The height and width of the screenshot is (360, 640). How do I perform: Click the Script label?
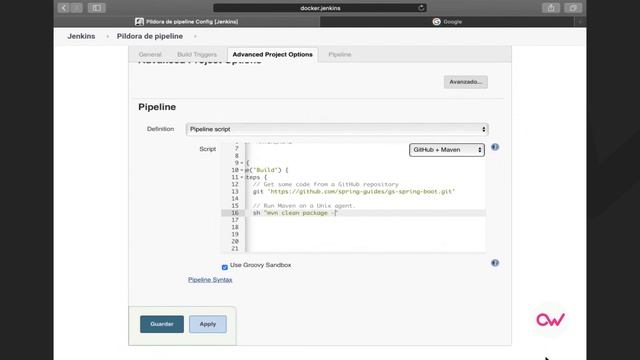click(207, 149)
